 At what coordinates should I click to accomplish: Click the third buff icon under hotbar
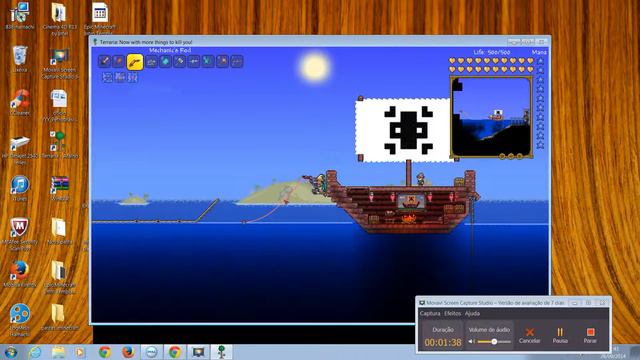point(133,77)
